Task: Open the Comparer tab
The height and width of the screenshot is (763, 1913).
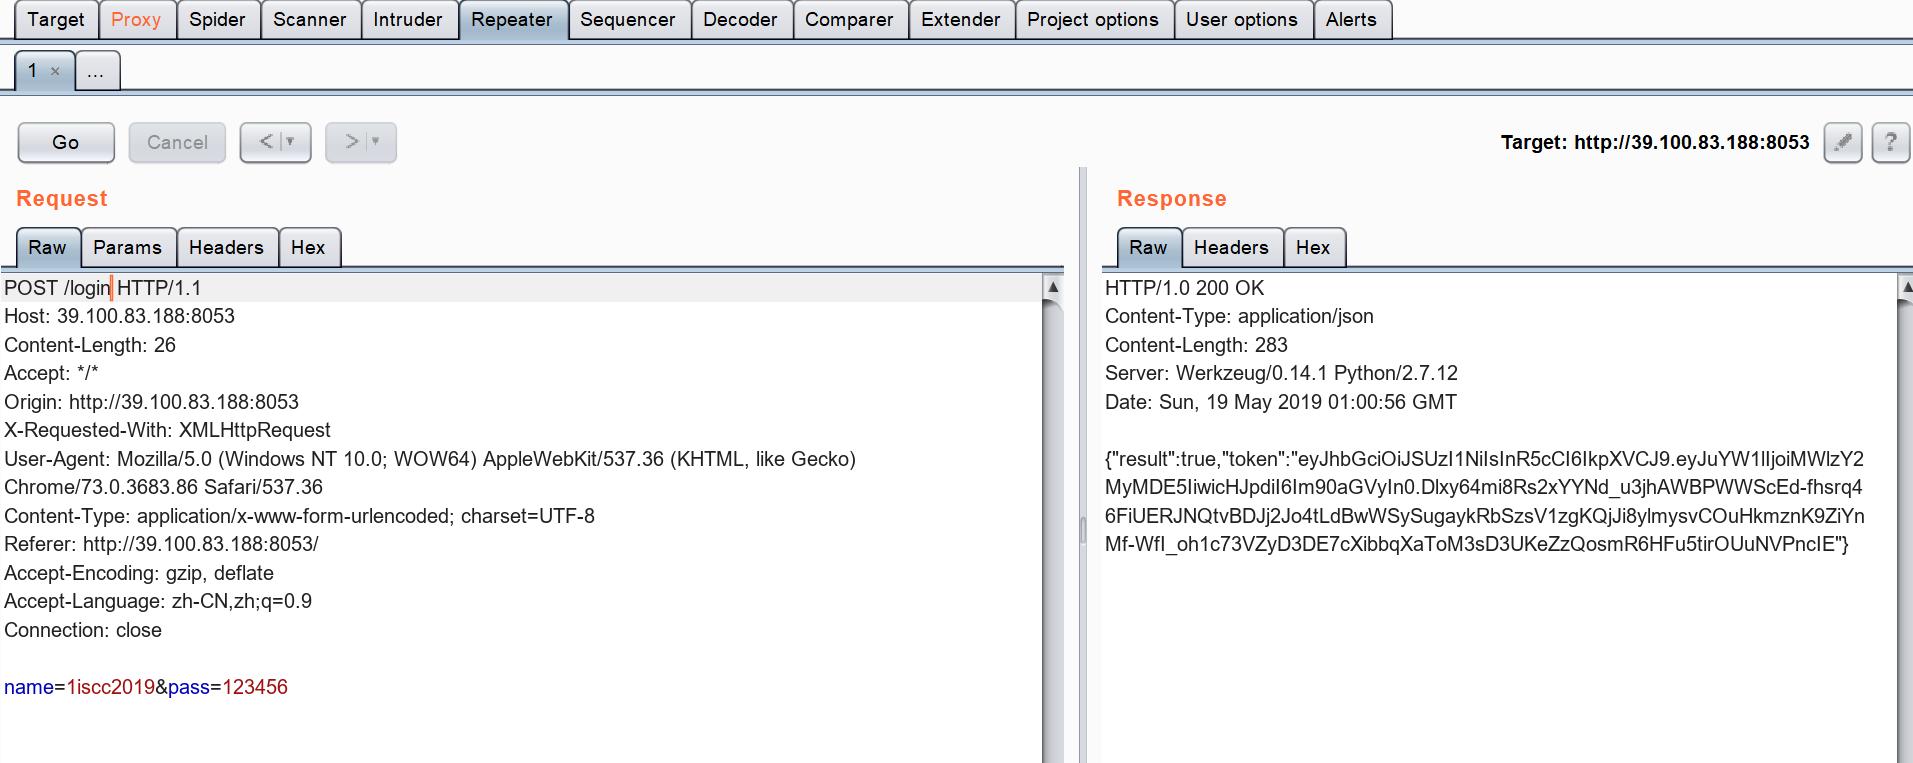Action: [x=849, y=20]
